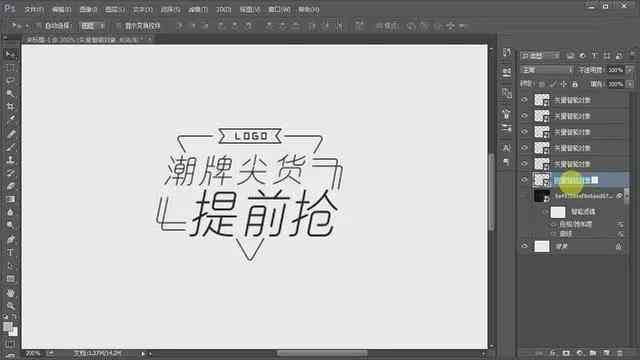Select the Rectangular Marquee tool
The height and width of the screenshot is (360, 640).
[10, 68]
